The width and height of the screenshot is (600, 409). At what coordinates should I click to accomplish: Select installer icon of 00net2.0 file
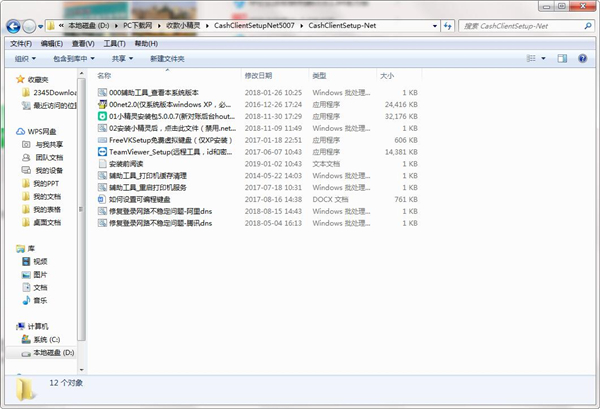(x=102, y=104)
